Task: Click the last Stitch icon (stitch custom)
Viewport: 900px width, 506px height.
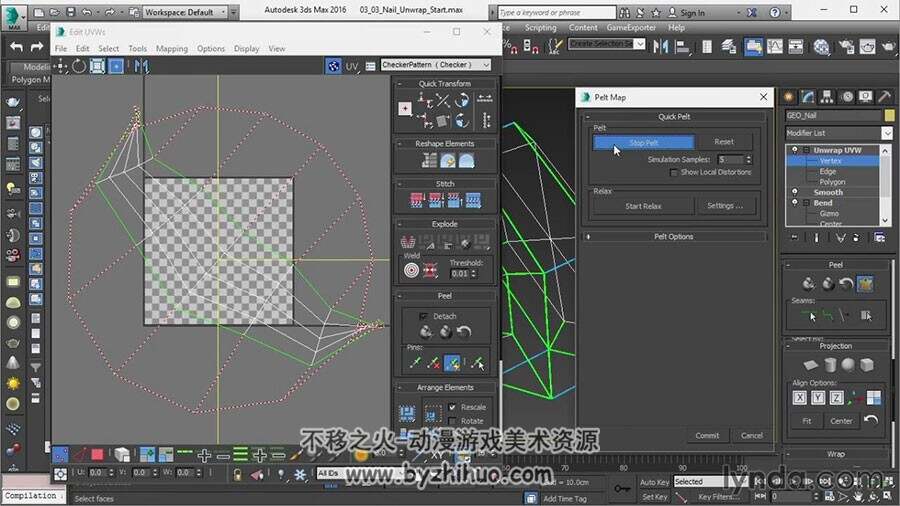Action: (473, 200)
